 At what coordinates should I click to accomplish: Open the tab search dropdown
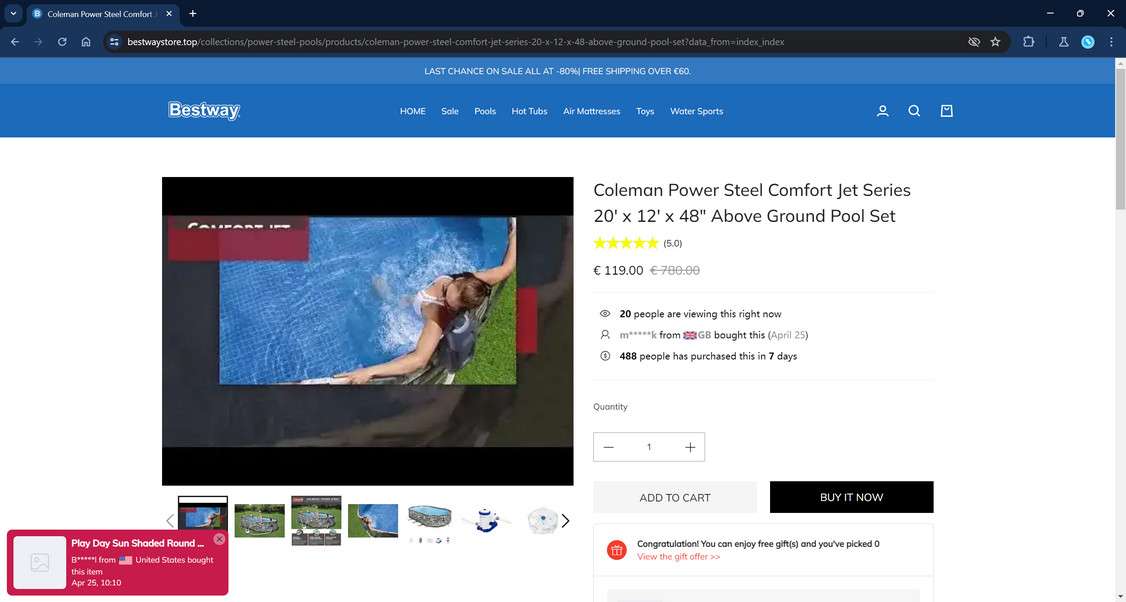click(x=13, y=14)
